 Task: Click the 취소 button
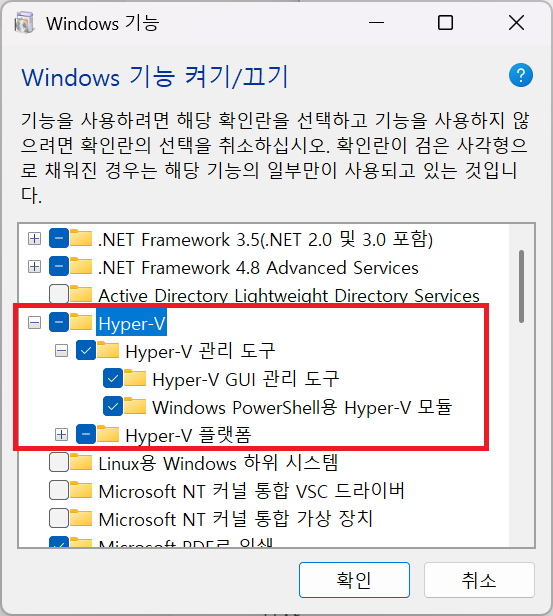[x=479, y=579]
